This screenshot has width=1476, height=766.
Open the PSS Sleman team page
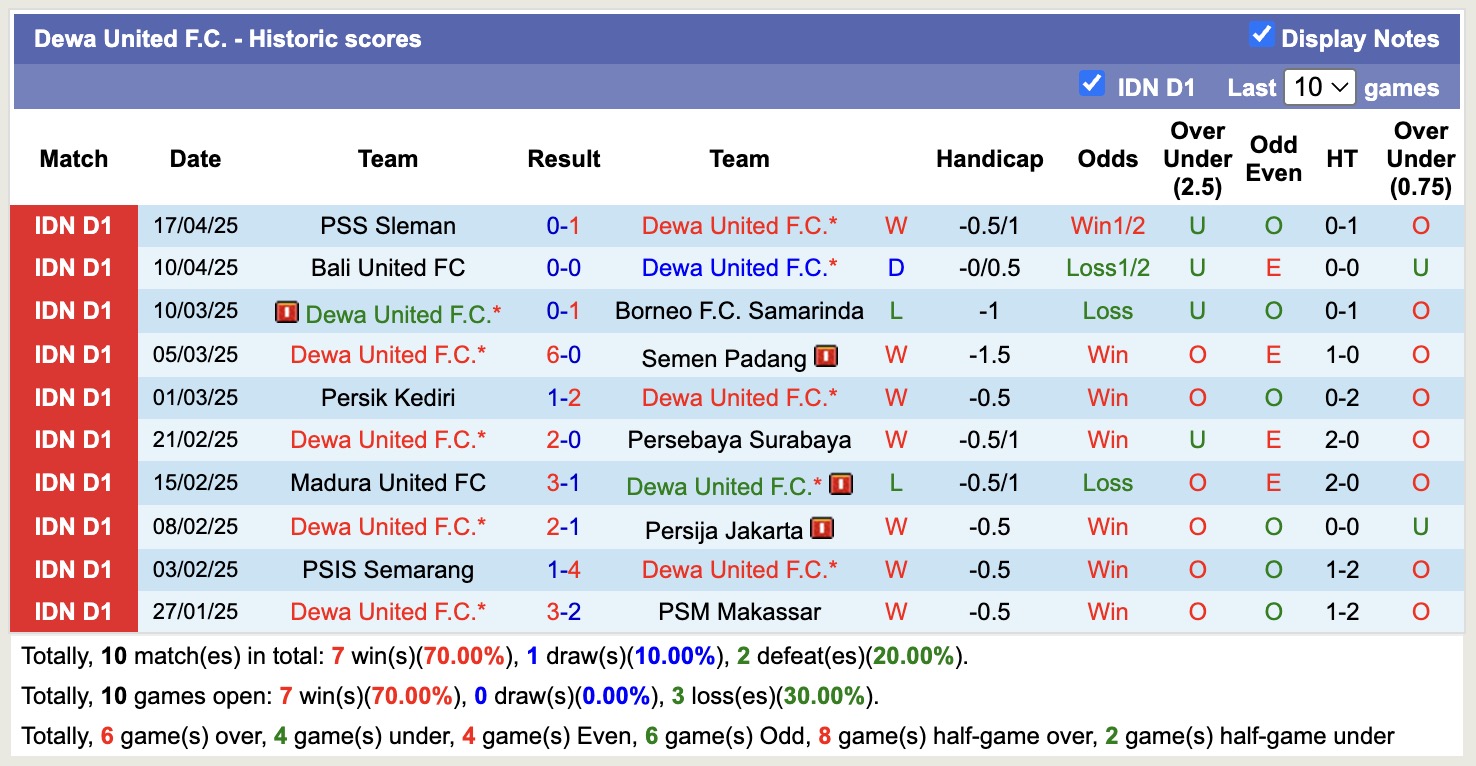[388, 225]
